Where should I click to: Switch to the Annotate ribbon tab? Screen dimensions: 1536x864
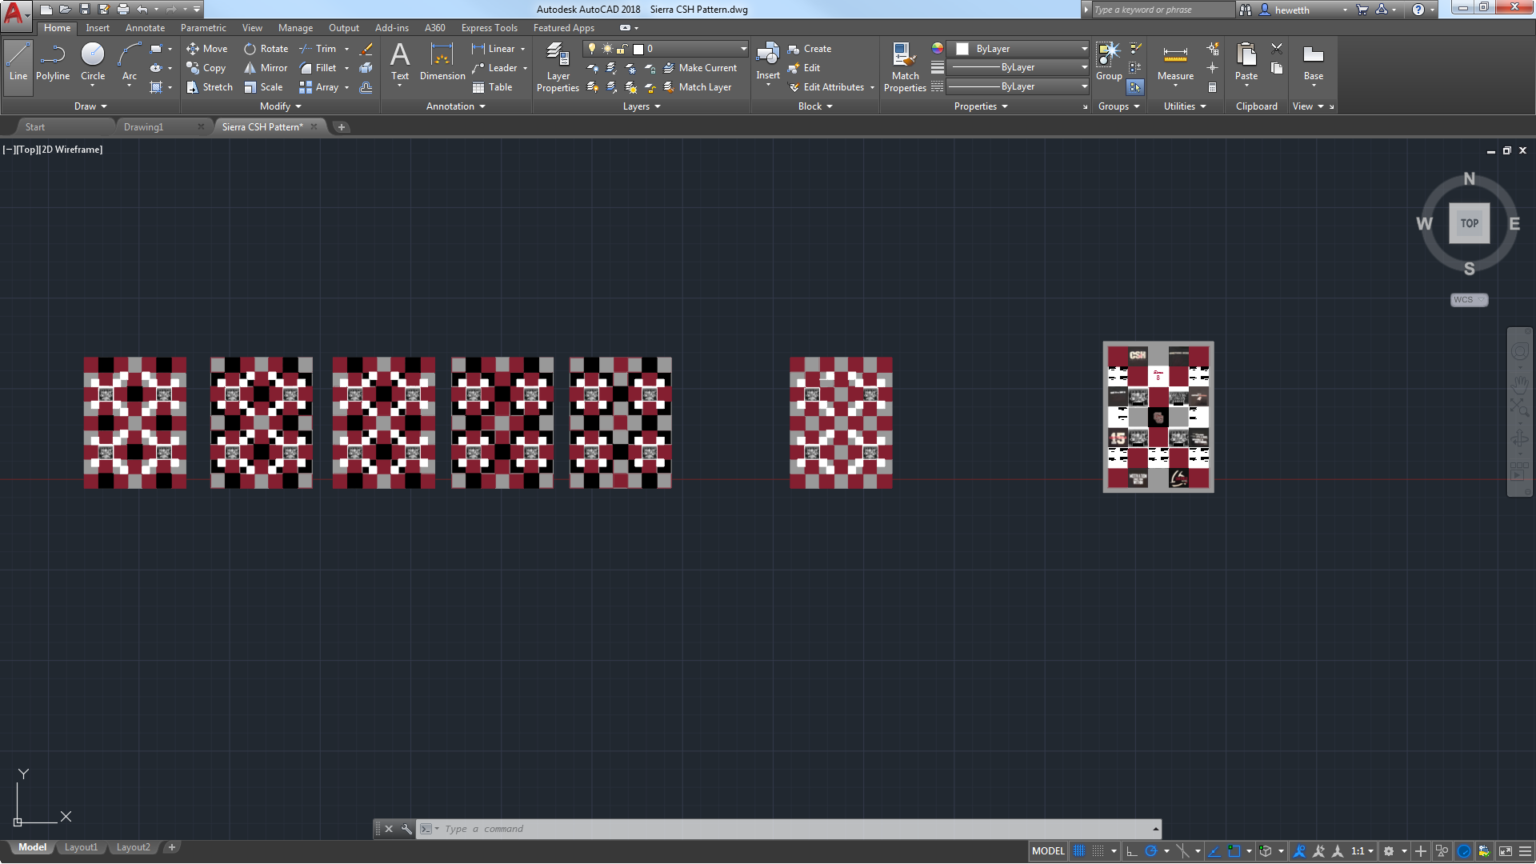(144, 27)
